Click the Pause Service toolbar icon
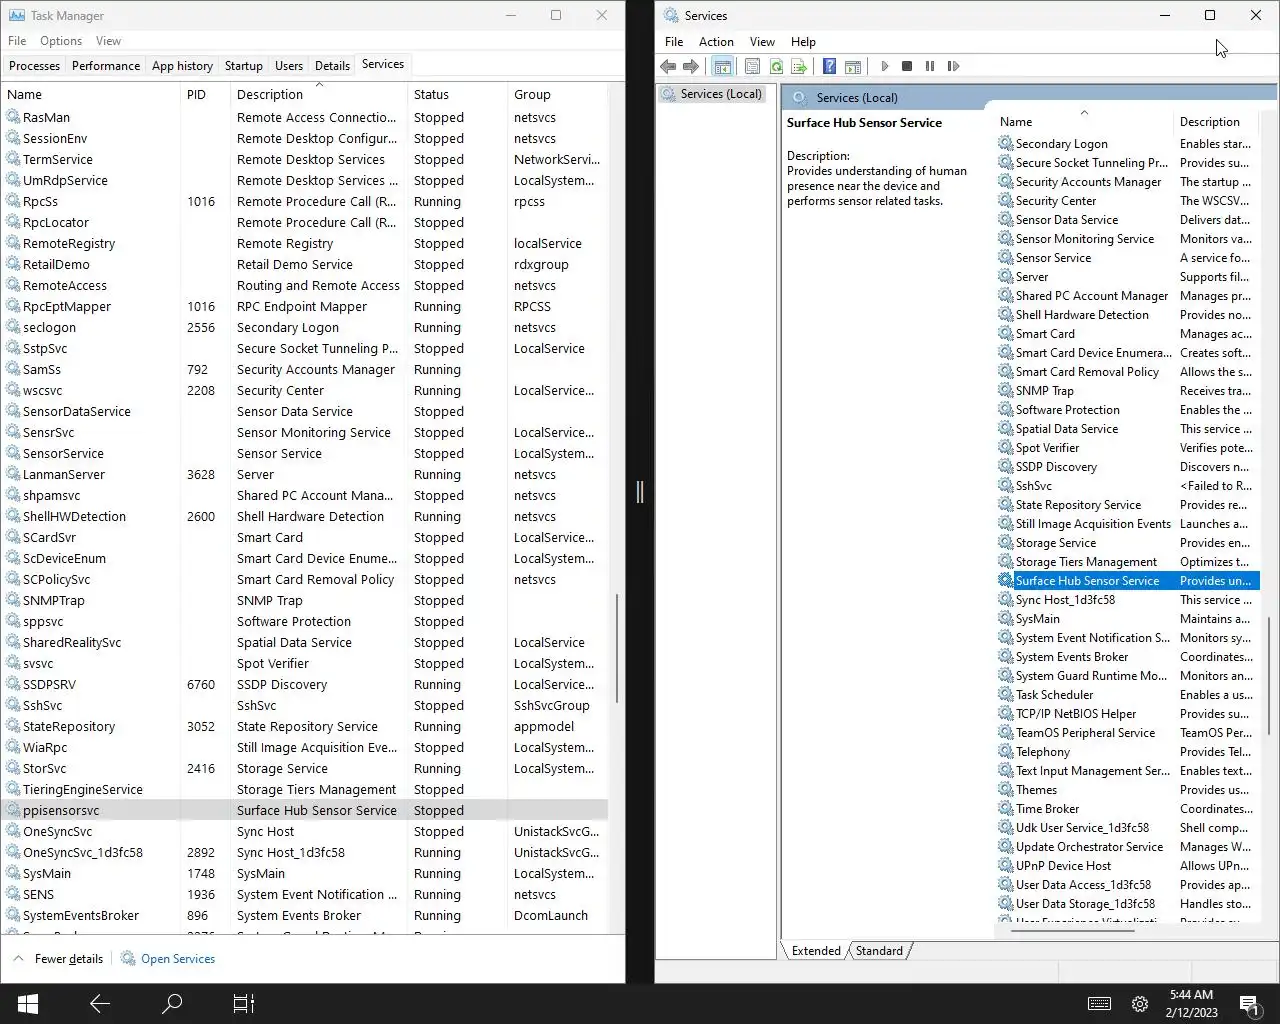 (930, 66)
